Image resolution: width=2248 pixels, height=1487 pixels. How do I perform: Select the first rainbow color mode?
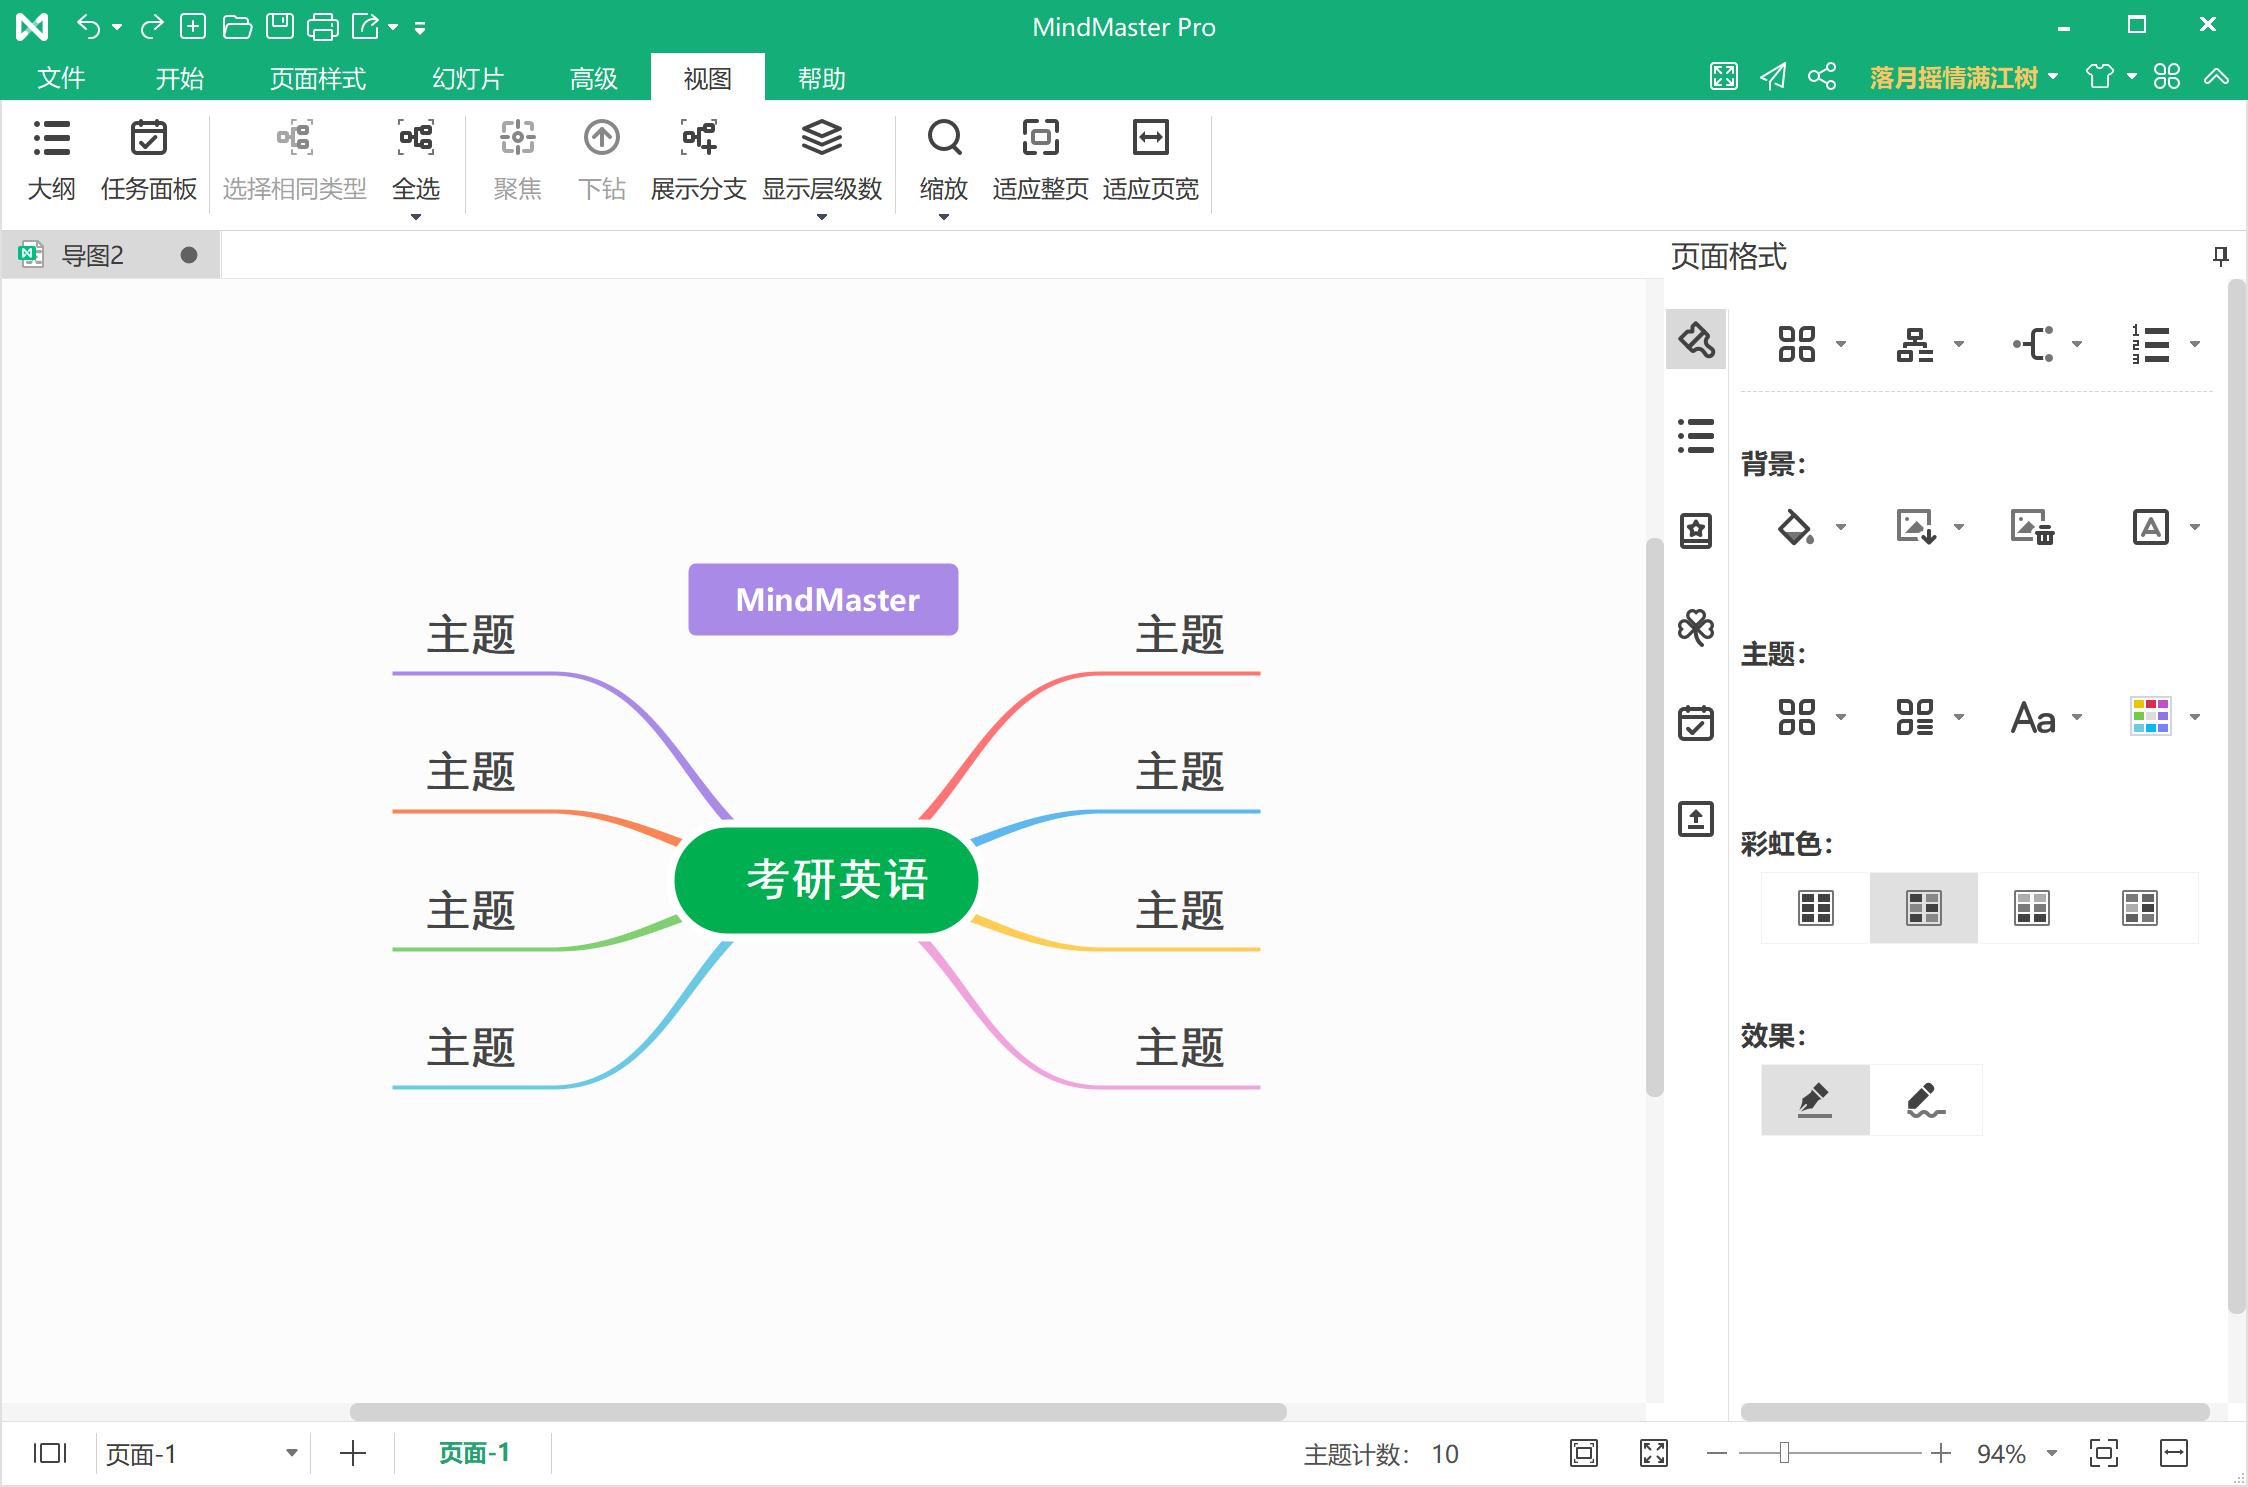pos(1816,908)
